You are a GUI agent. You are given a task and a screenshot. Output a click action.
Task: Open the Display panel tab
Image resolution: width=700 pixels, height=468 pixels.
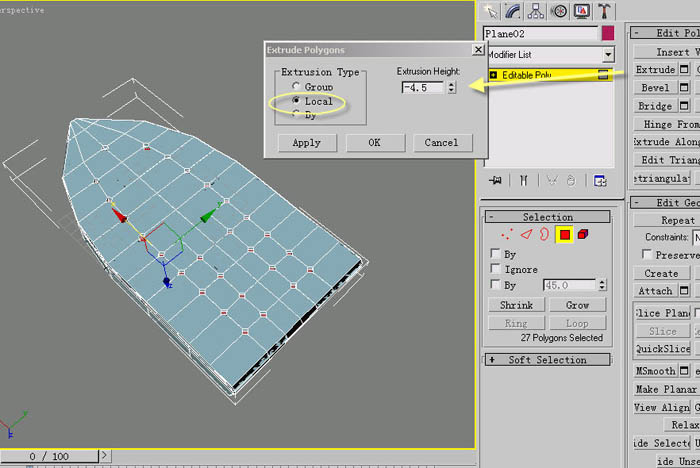(582, 11)
